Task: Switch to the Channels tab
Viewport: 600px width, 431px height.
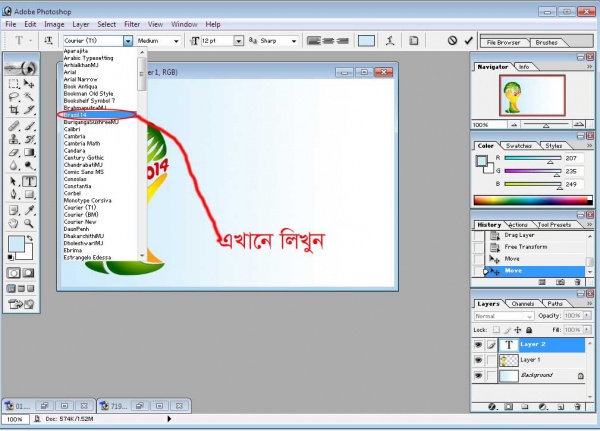Action: (x=523, y=304)
